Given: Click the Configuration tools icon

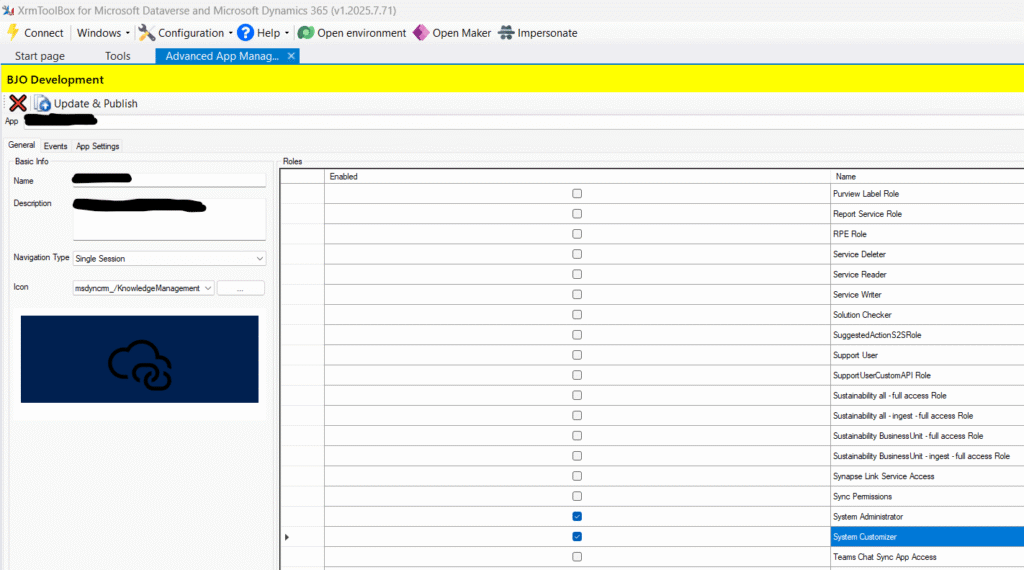Looking at the screenshot, I should click(147, 33).
